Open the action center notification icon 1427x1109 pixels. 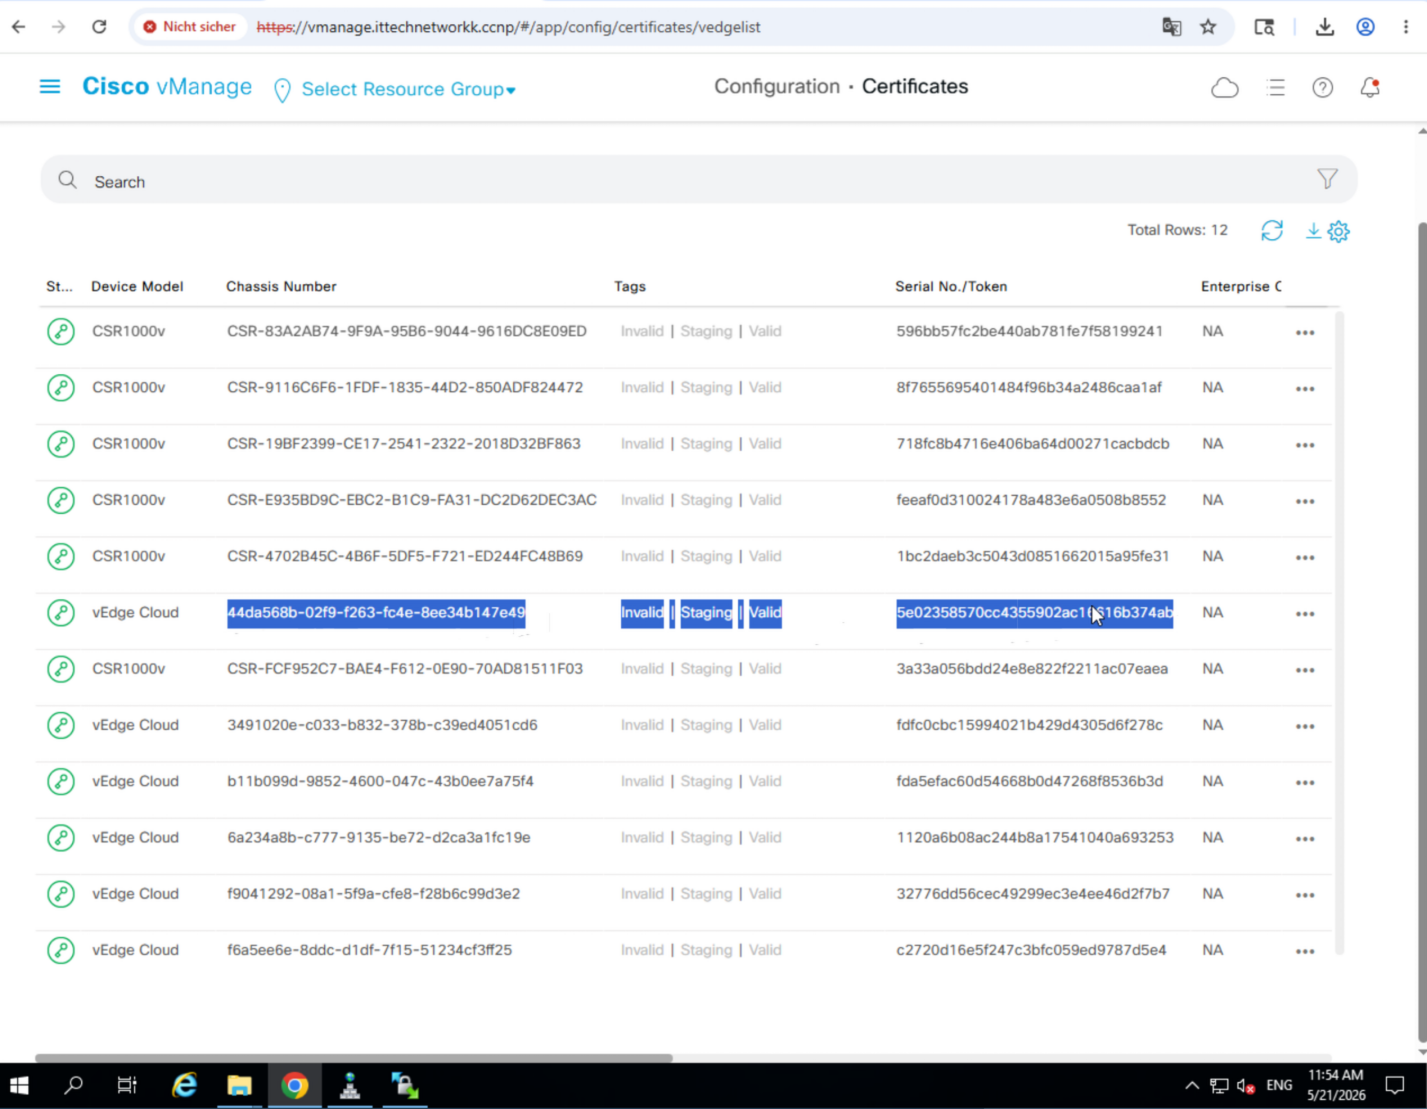point(1395,1086)
